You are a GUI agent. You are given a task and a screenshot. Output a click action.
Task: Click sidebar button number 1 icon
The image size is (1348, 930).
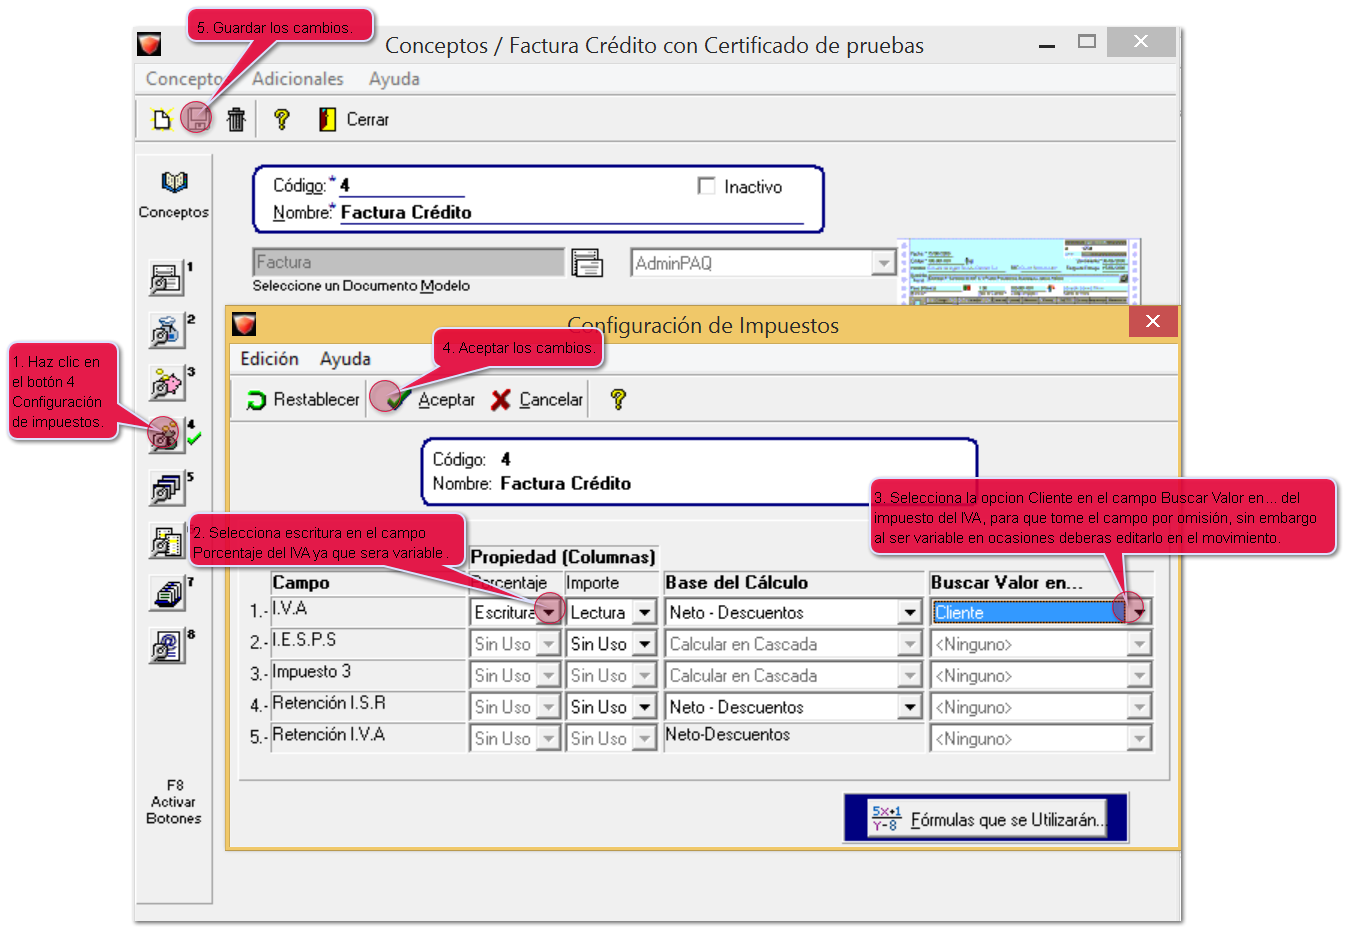click(x=166, y=279)
